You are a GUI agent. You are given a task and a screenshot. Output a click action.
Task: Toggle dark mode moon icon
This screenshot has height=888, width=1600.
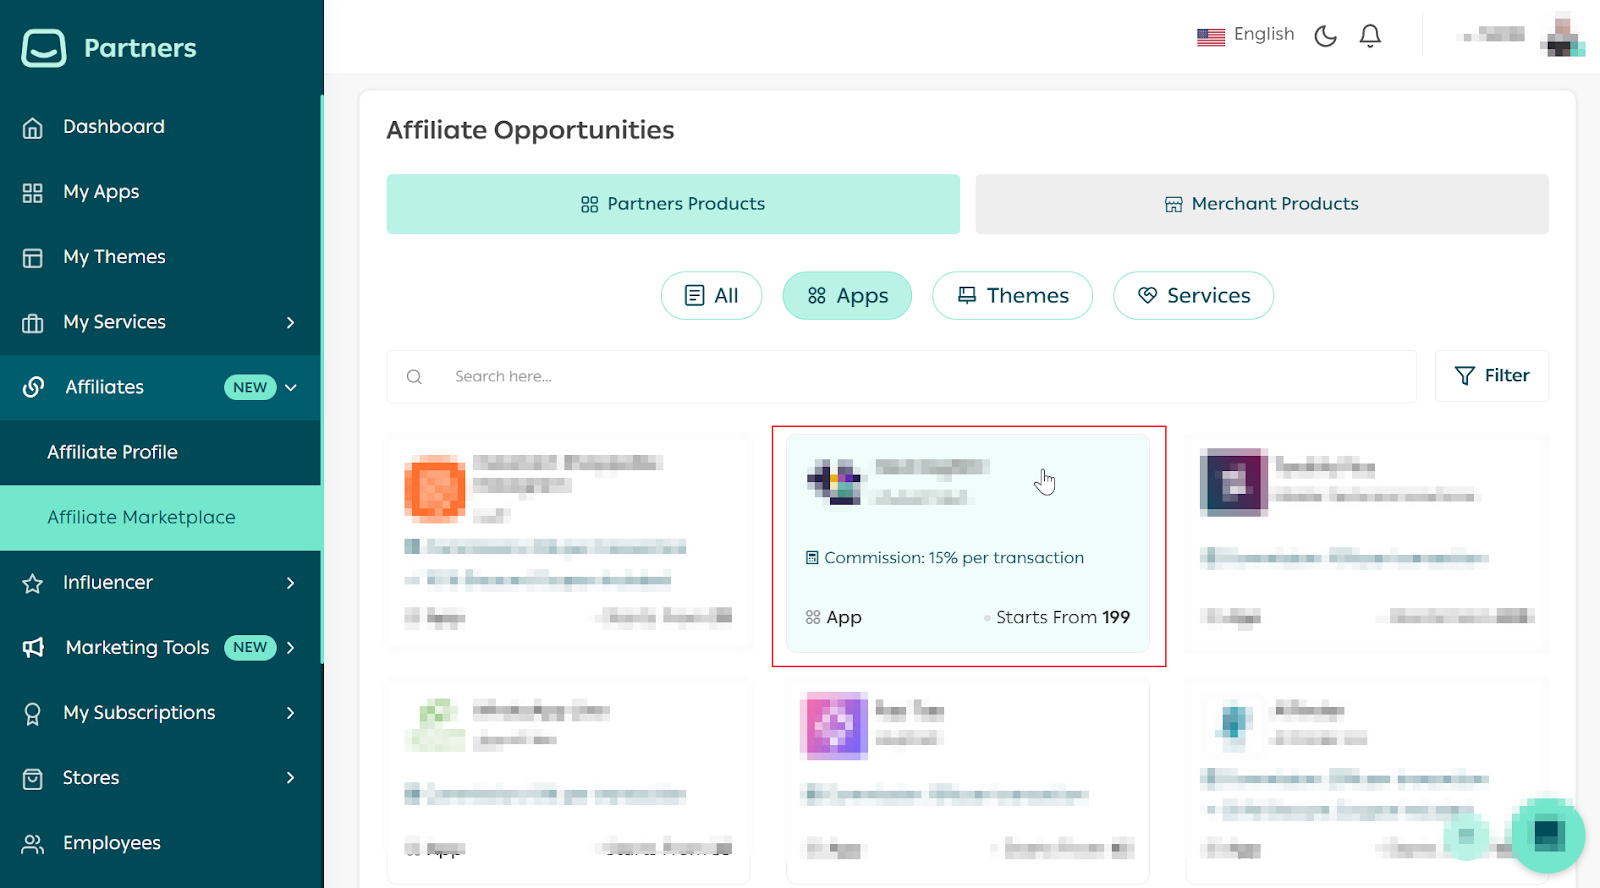[x=1325, y=36]
